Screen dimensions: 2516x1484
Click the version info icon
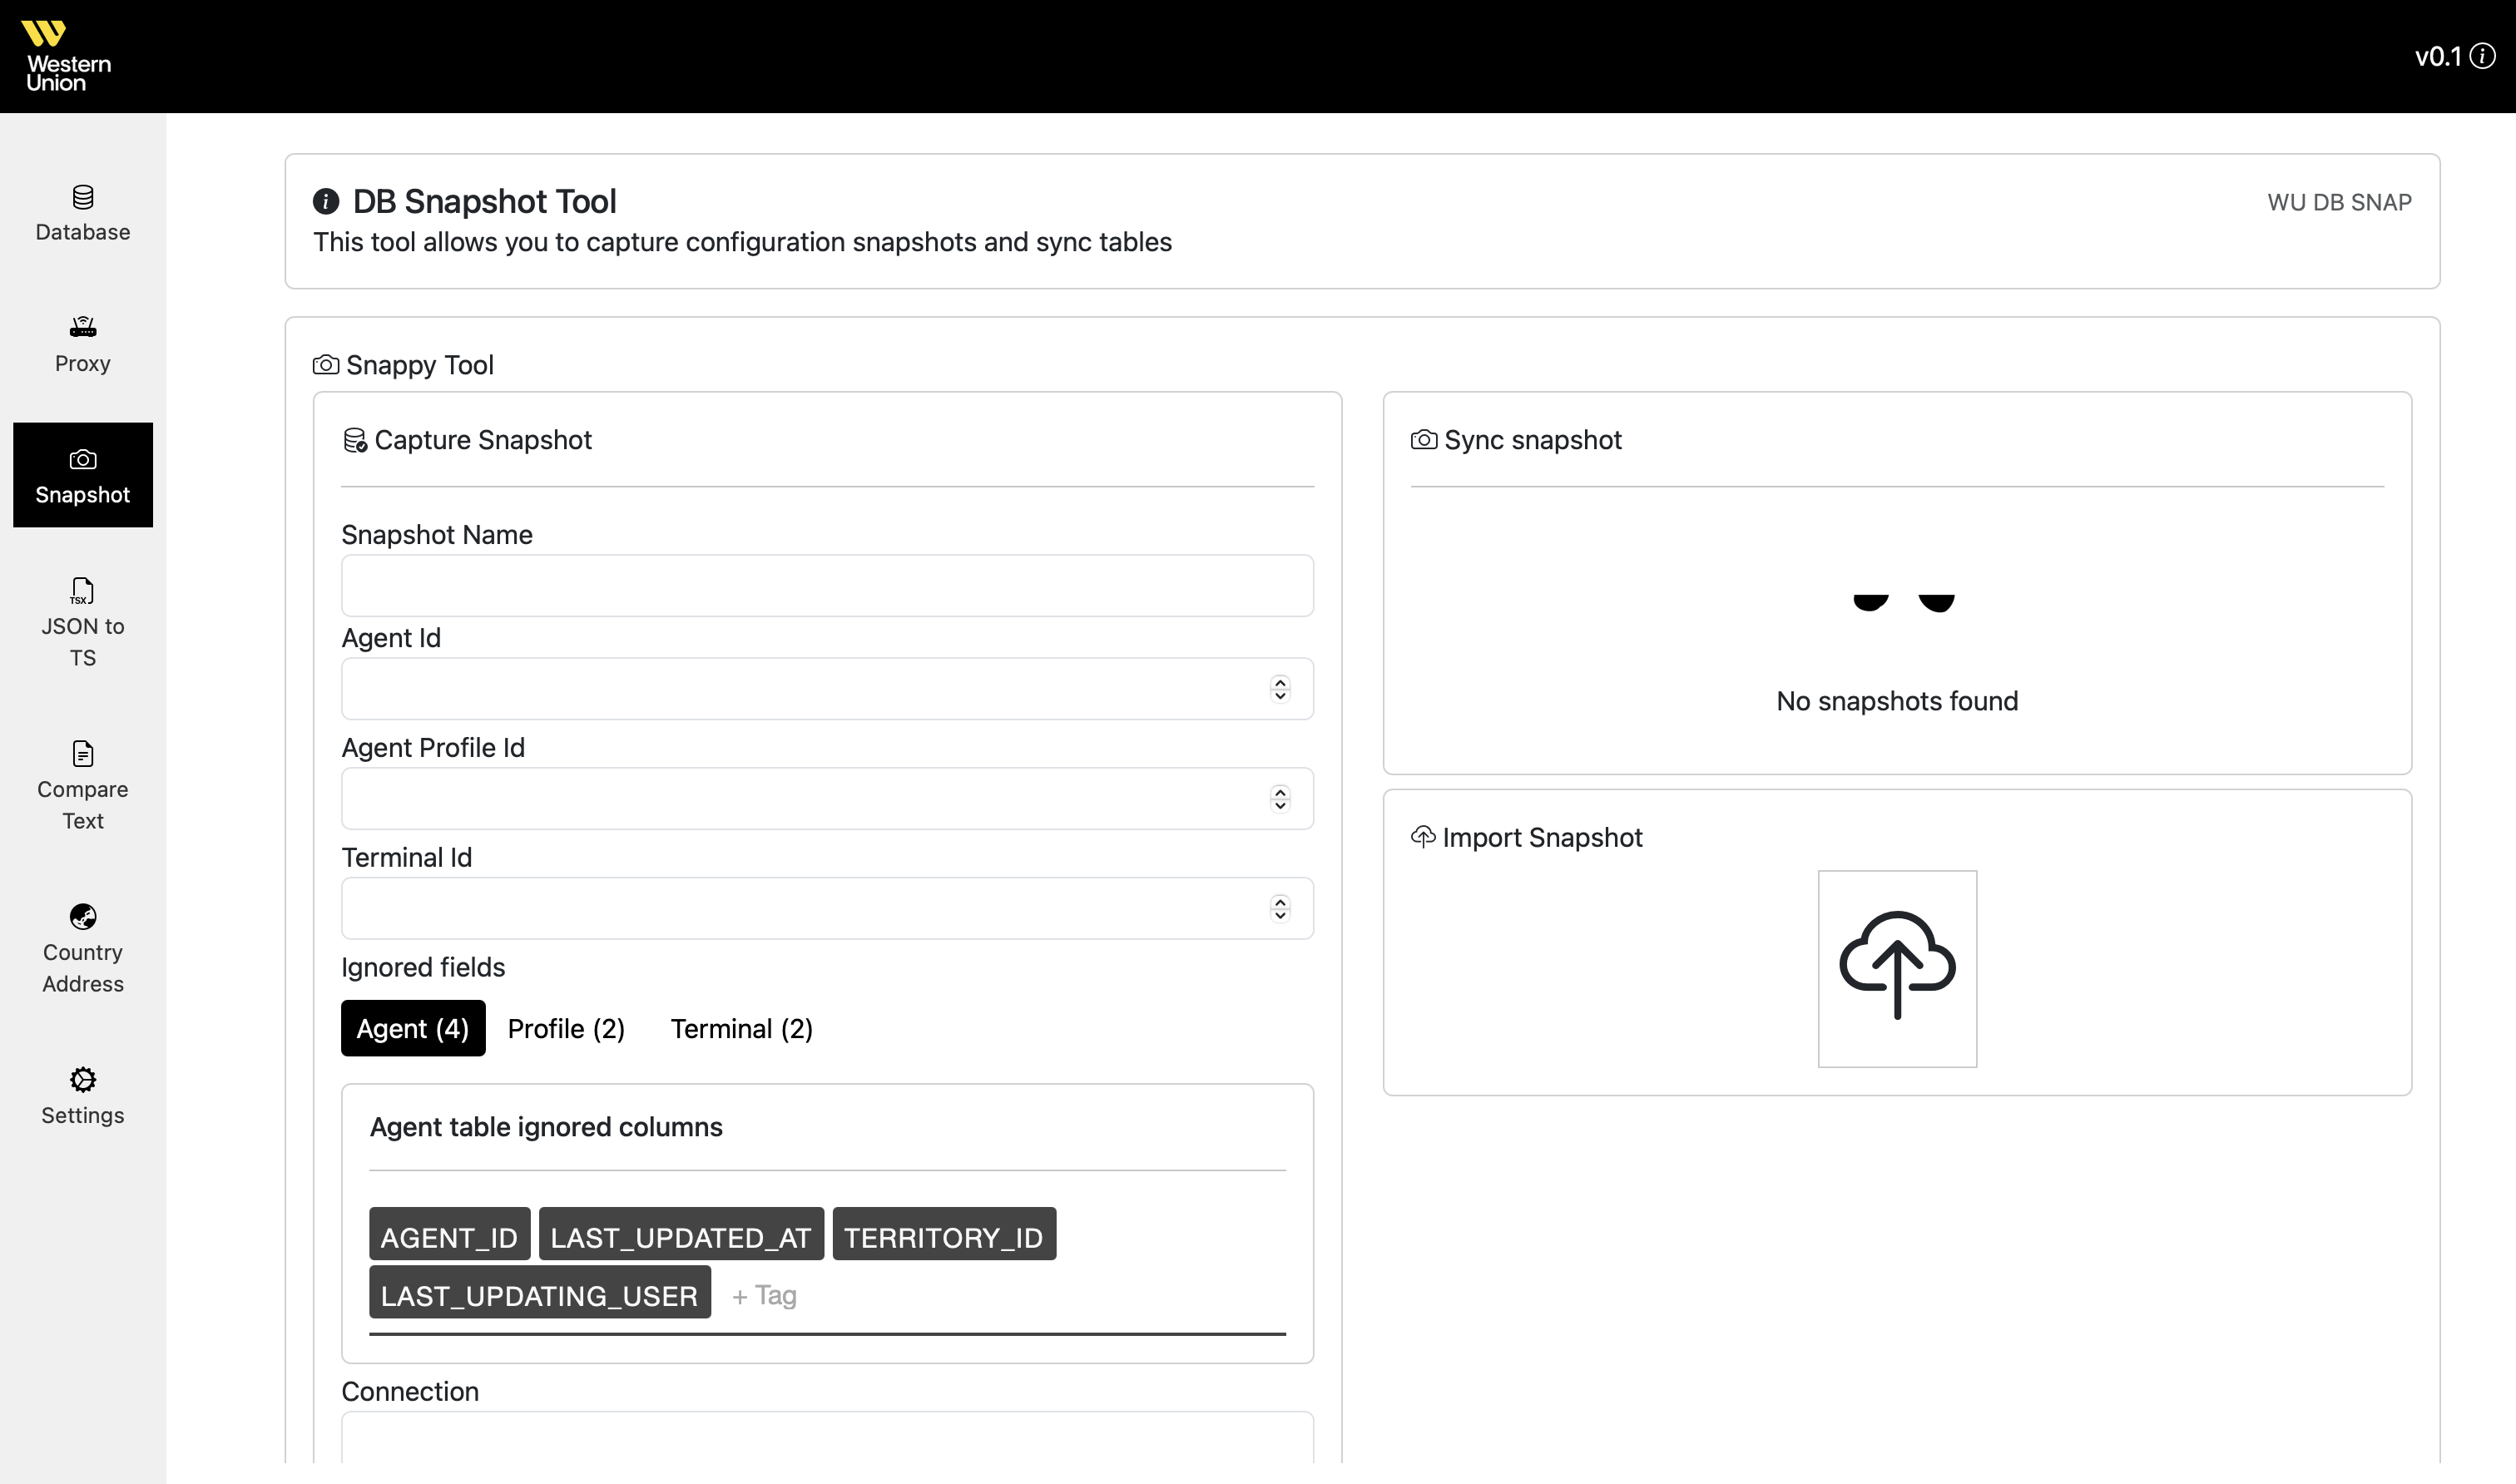tap(2482, 56)
